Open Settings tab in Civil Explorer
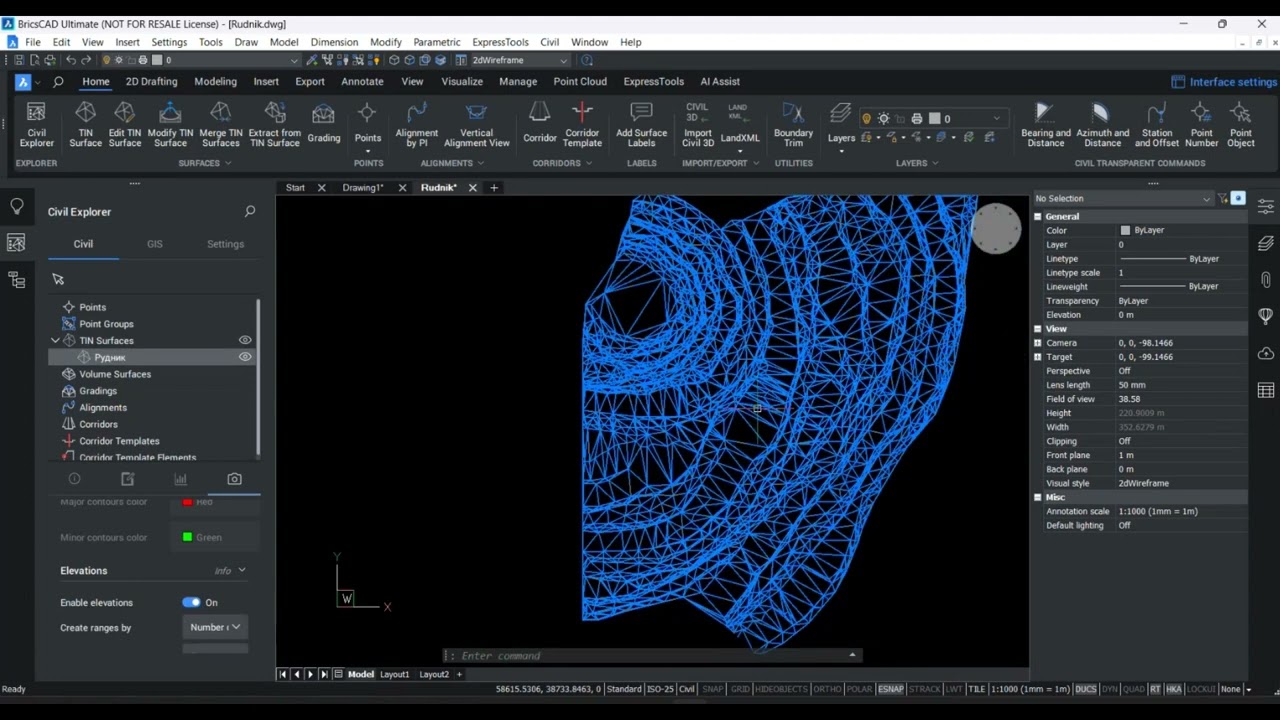 225,244
